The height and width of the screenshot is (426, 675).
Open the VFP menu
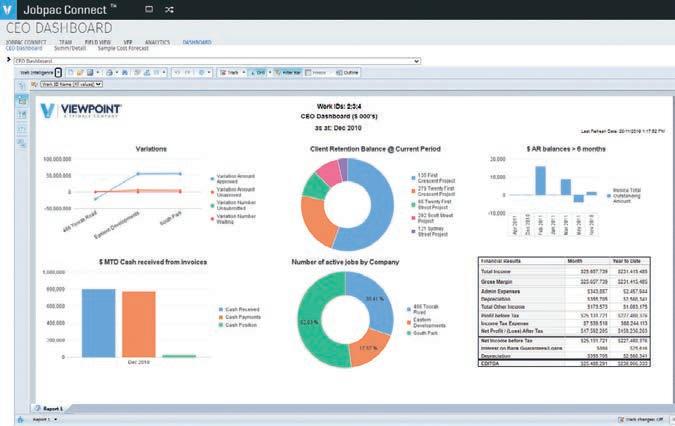coord(128,42)
